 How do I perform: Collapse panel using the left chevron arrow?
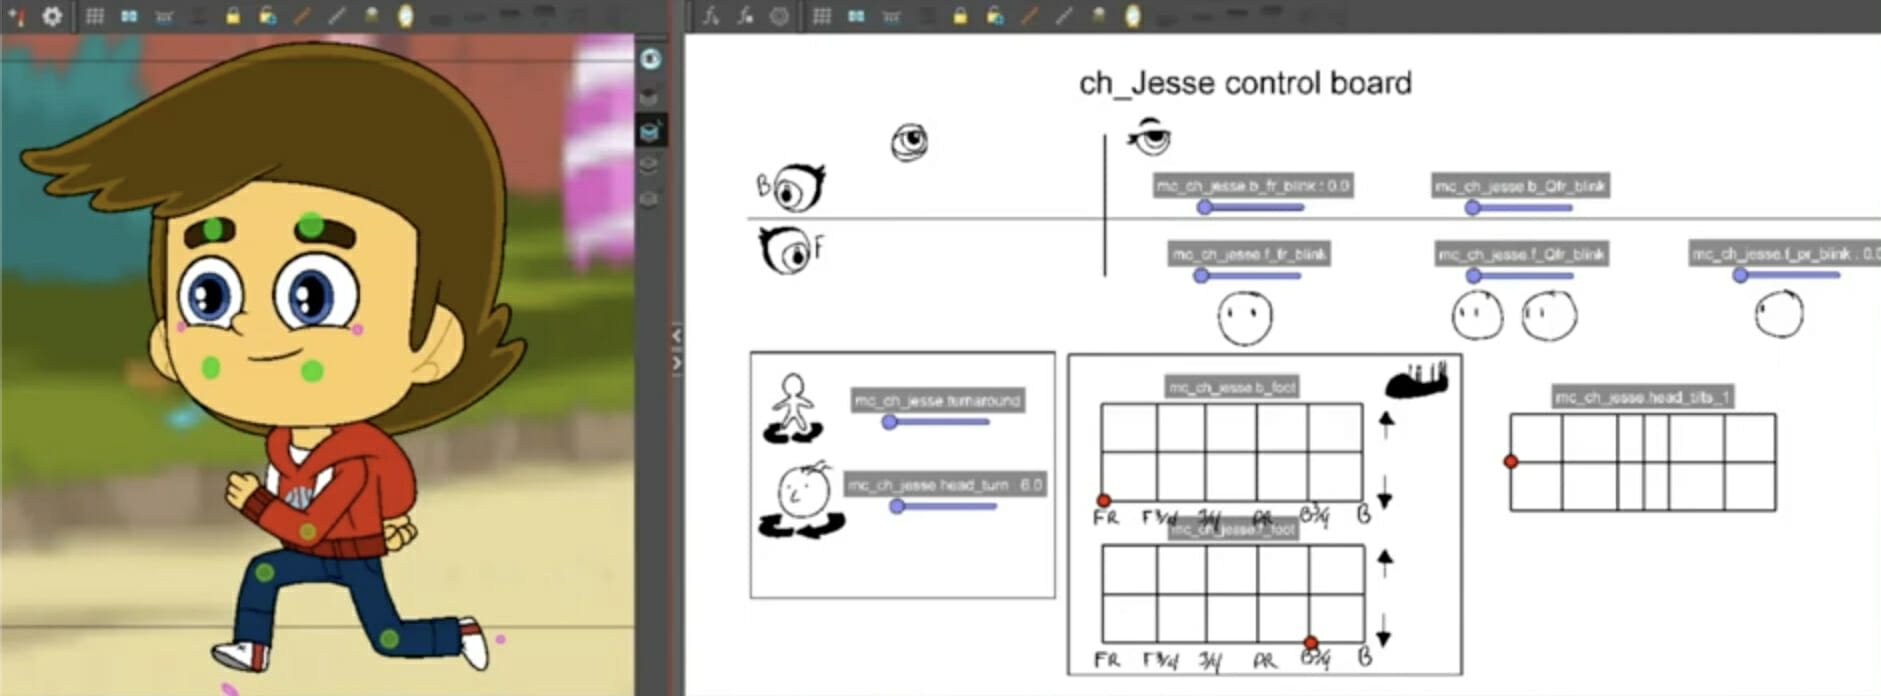pos(677,336)
